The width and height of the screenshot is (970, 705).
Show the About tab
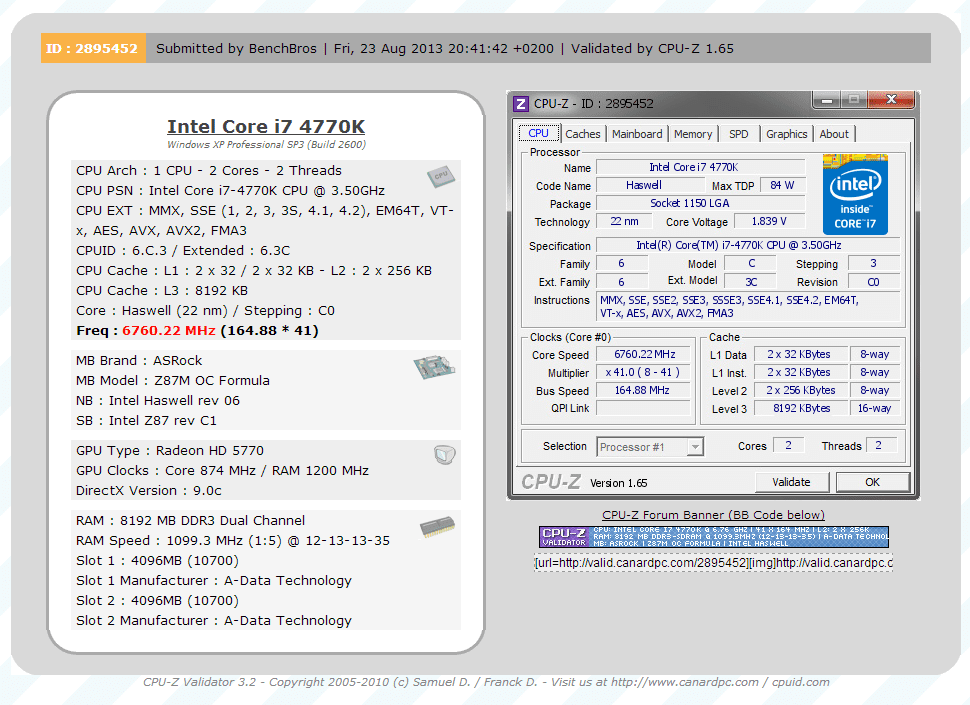point(834,134)
